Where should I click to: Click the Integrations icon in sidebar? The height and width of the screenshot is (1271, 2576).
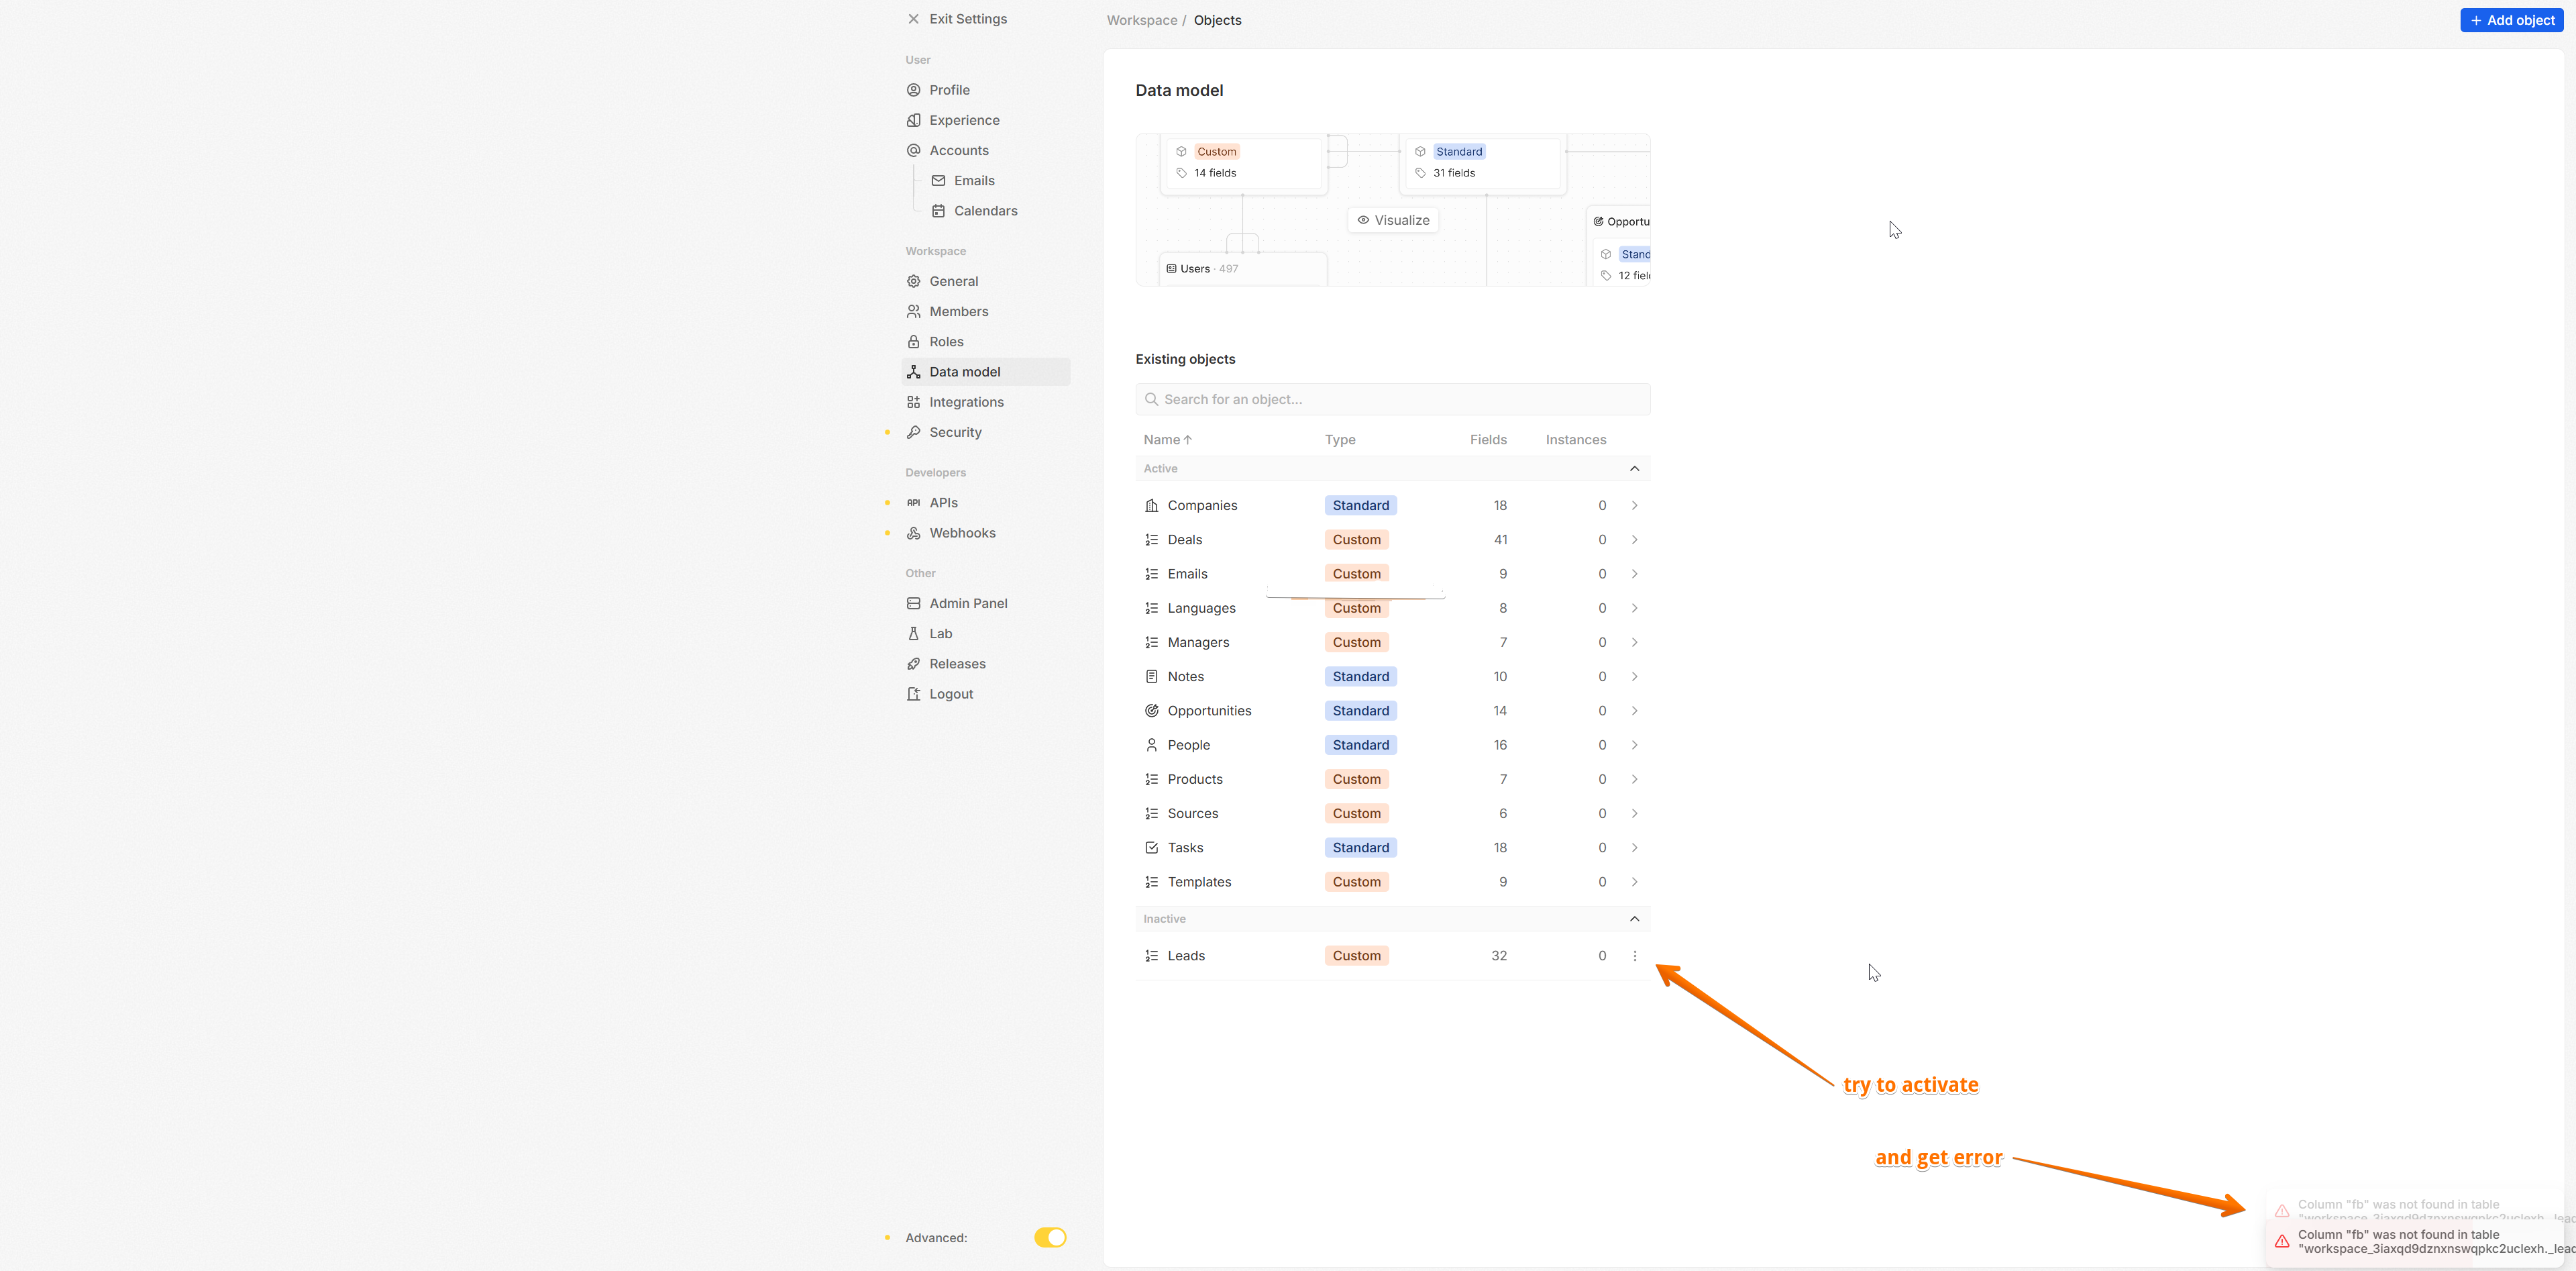pos(913,402)
